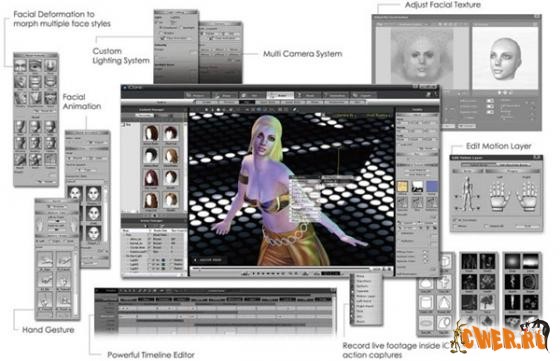Viewport: 560px width, 361px height.
Task: Pick the second-row left gesture thumbnail in Hand Gesture panel
Action: [x=45, y=280]
